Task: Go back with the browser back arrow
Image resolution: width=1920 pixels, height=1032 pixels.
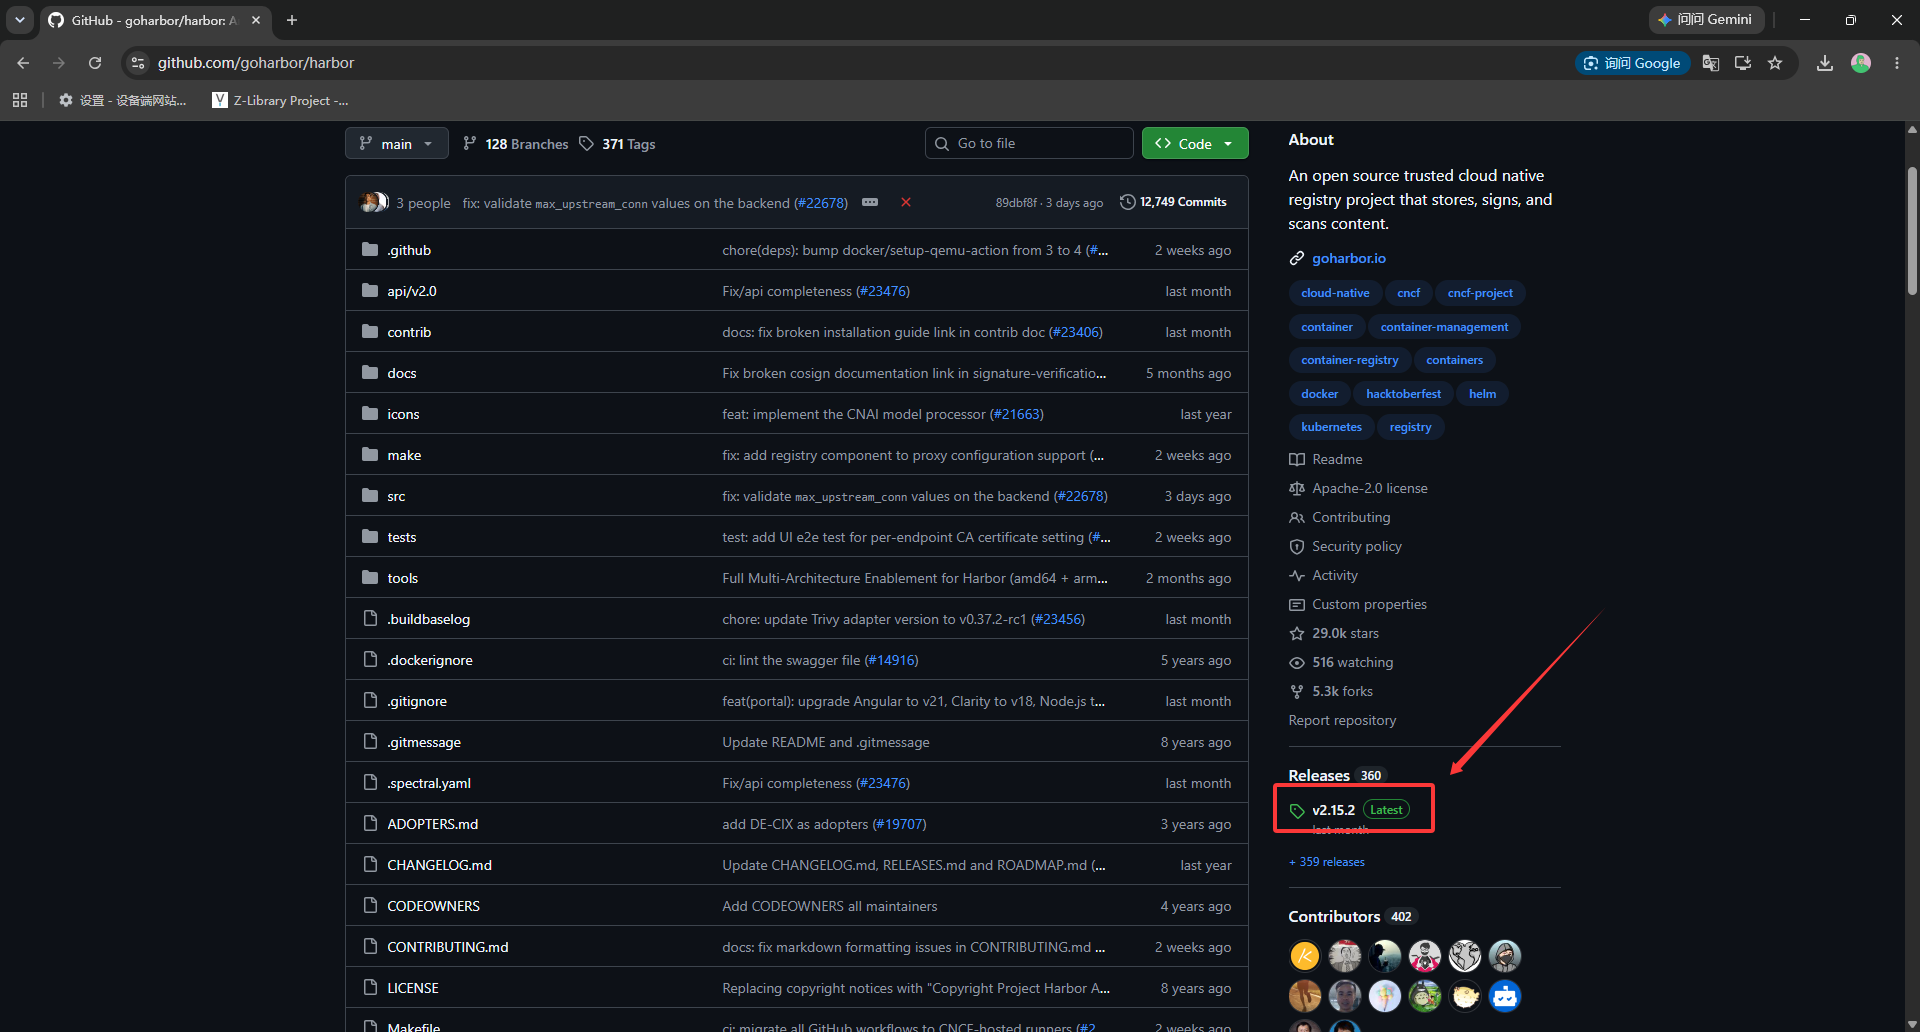Action: coord(23,63)
